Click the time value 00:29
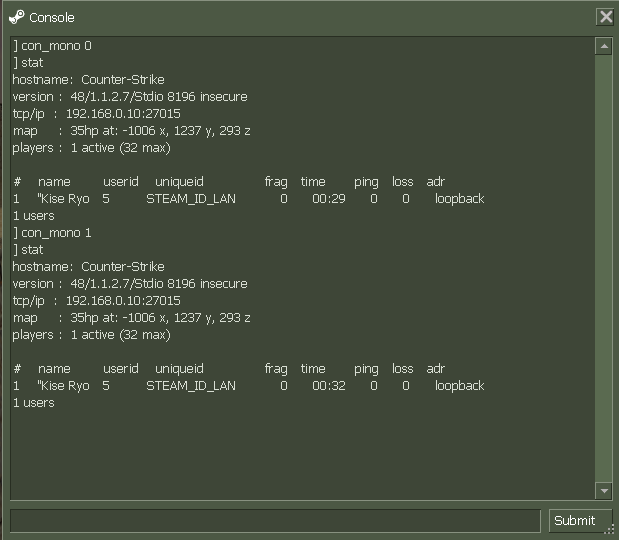Screen dimensions: 619x540 [328, 199]
